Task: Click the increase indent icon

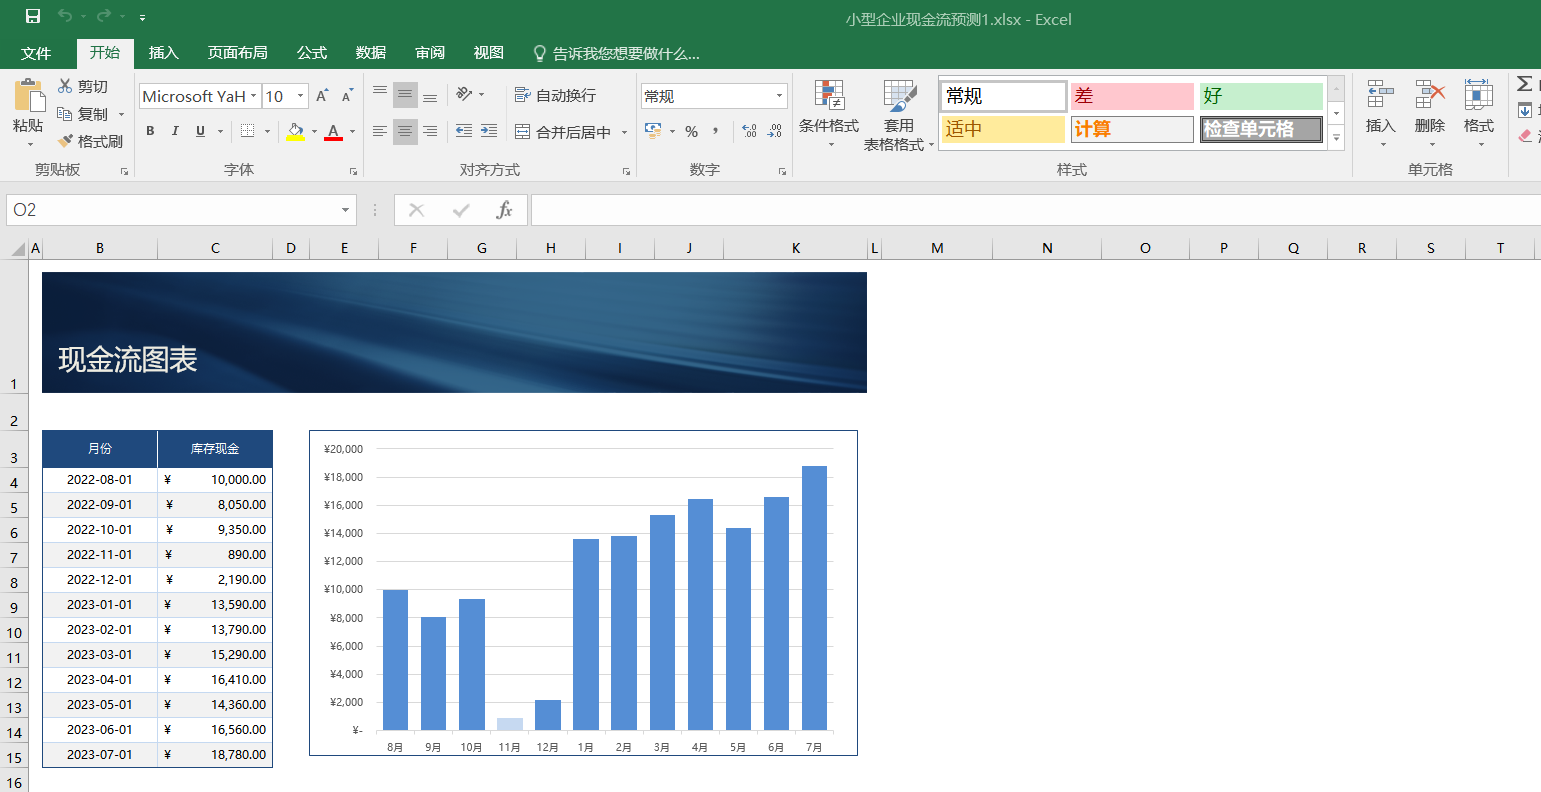Action: (x=489, y=131)
